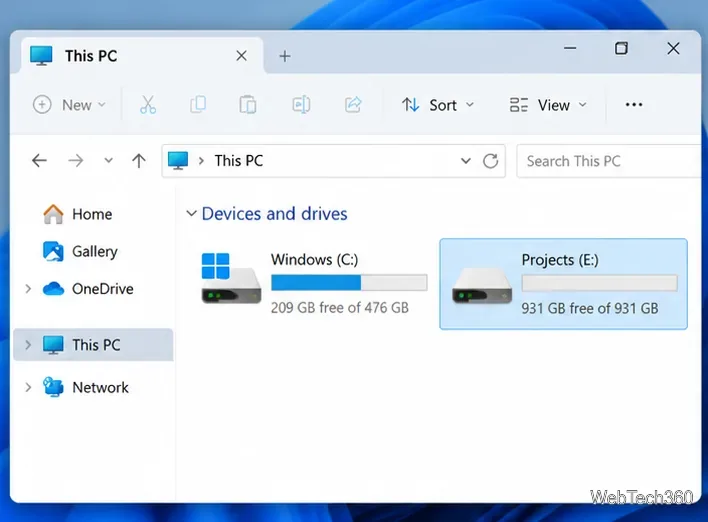The image size is (708, 522).
Task: Click the Network icon in sidebar
Action: click(53, 387)
